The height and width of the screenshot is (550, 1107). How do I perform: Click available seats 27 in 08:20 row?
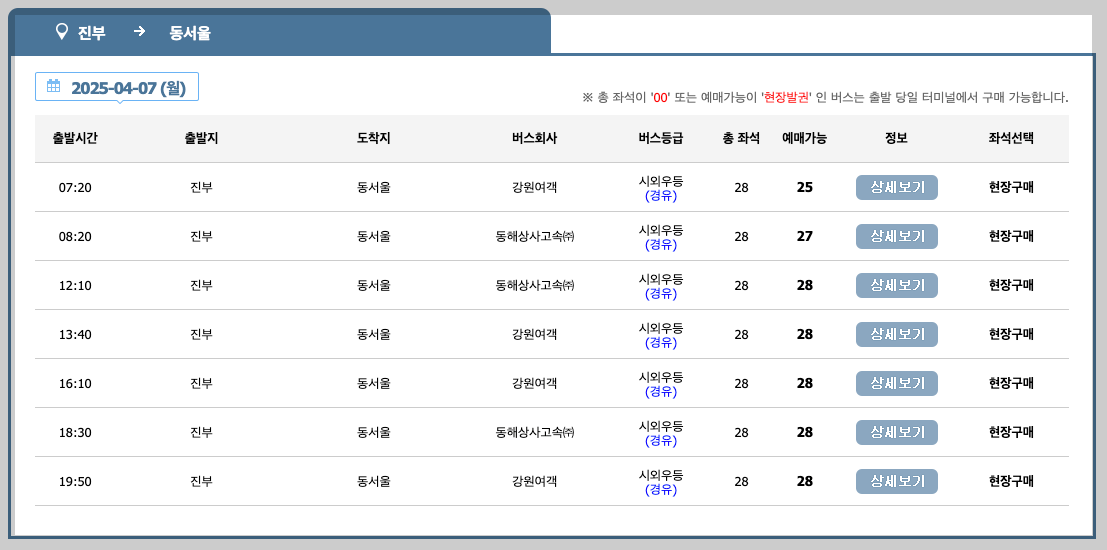tap(805, 237)
